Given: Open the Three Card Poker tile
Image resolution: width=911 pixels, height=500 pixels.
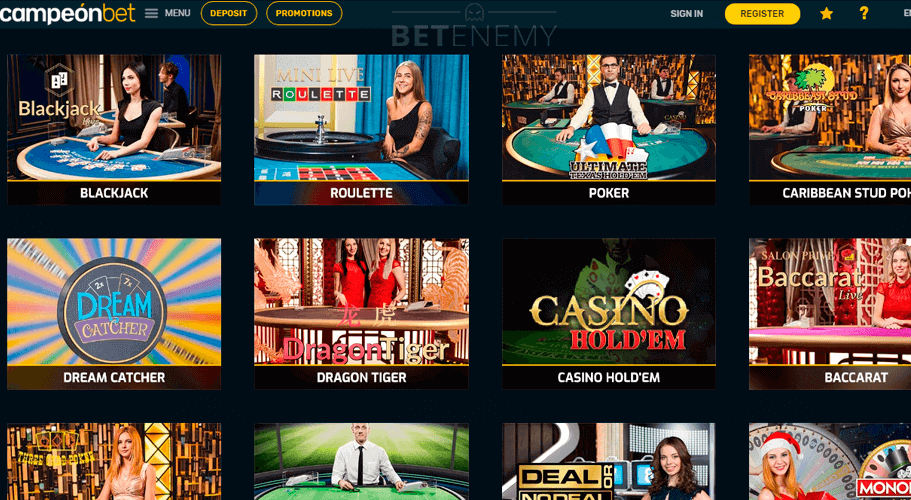Looking at the screenshot, I should (x=114, y=462).
